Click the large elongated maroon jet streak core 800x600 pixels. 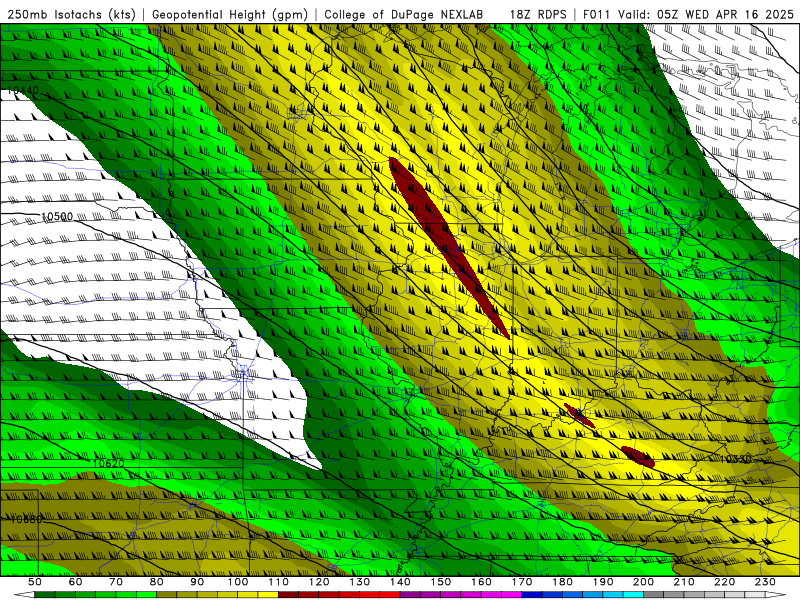tap(448, 246)
